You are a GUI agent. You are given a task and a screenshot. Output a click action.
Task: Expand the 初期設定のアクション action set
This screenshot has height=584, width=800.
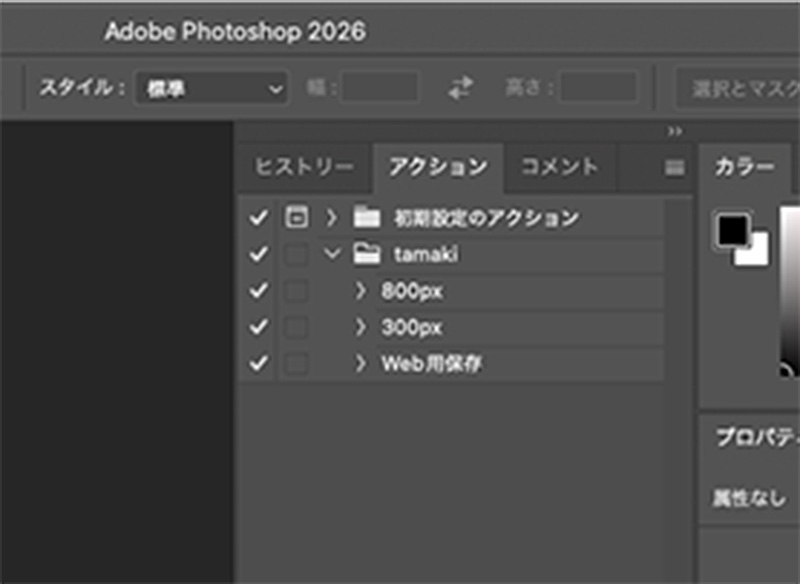[x=331, y=217]
